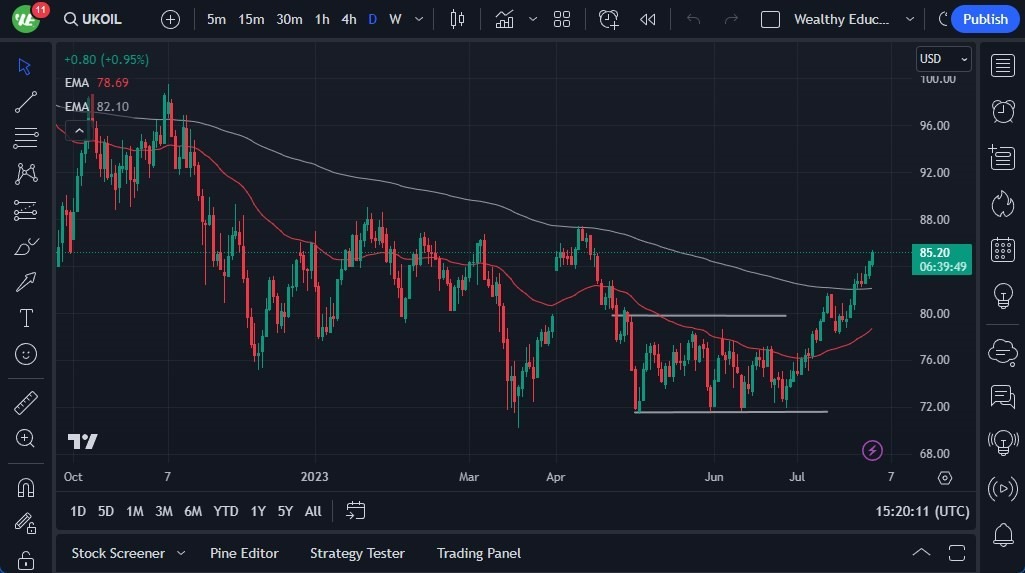Click the Create Alert icon in top toolbar
1025x573 pixels.
pos(609,19)
